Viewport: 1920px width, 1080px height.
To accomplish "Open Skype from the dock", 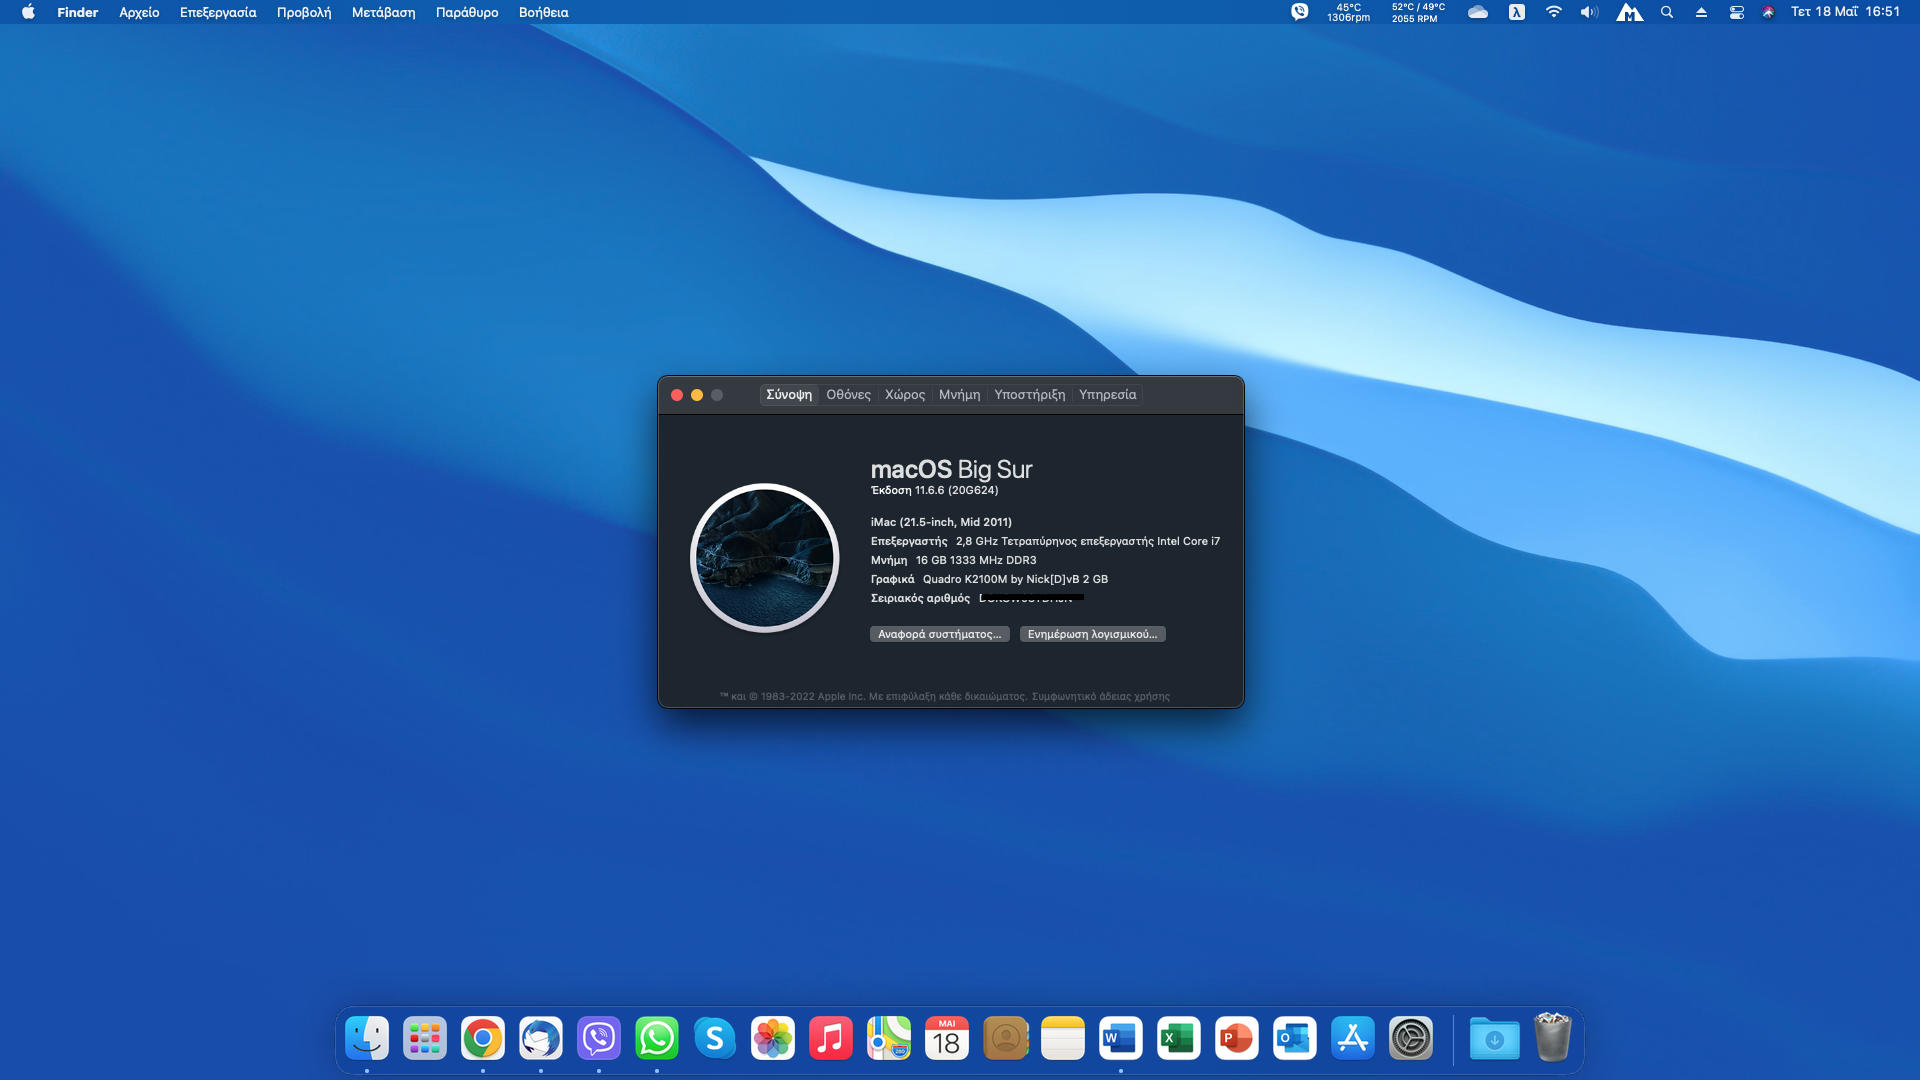I will (715, 1039).
